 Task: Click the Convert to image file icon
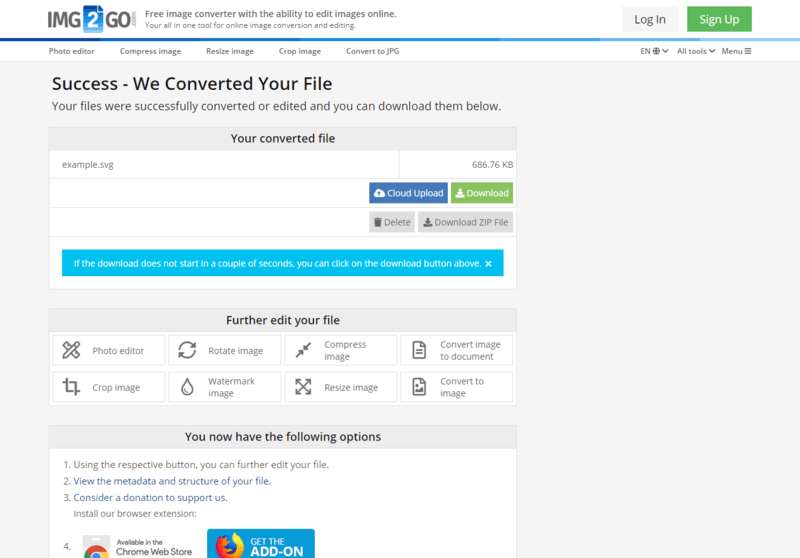point(419,387)
